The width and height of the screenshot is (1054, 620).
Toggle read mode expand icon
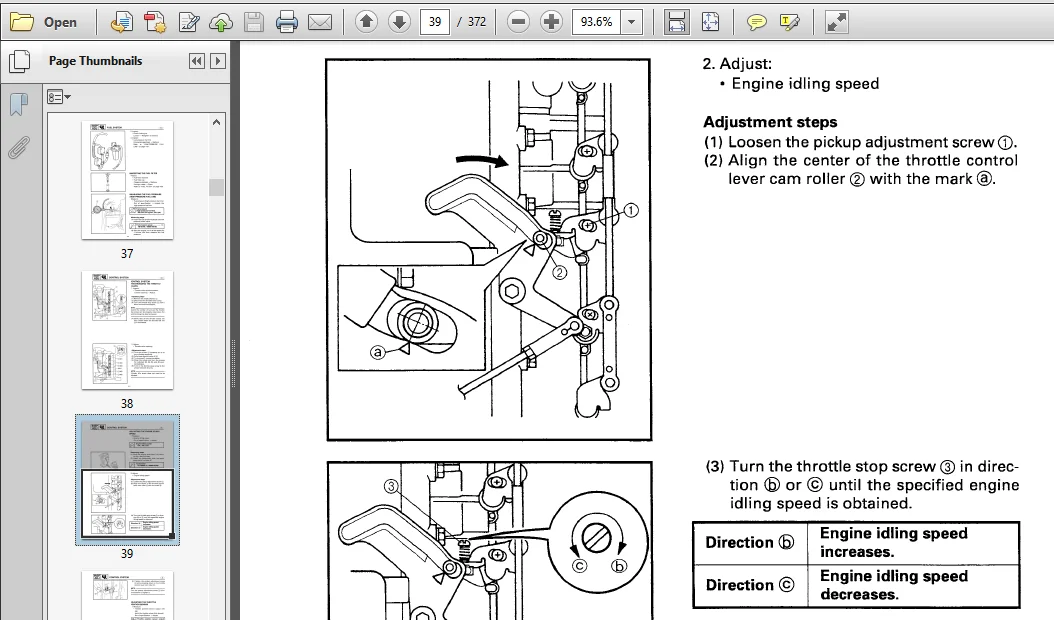tap(836, 22)
